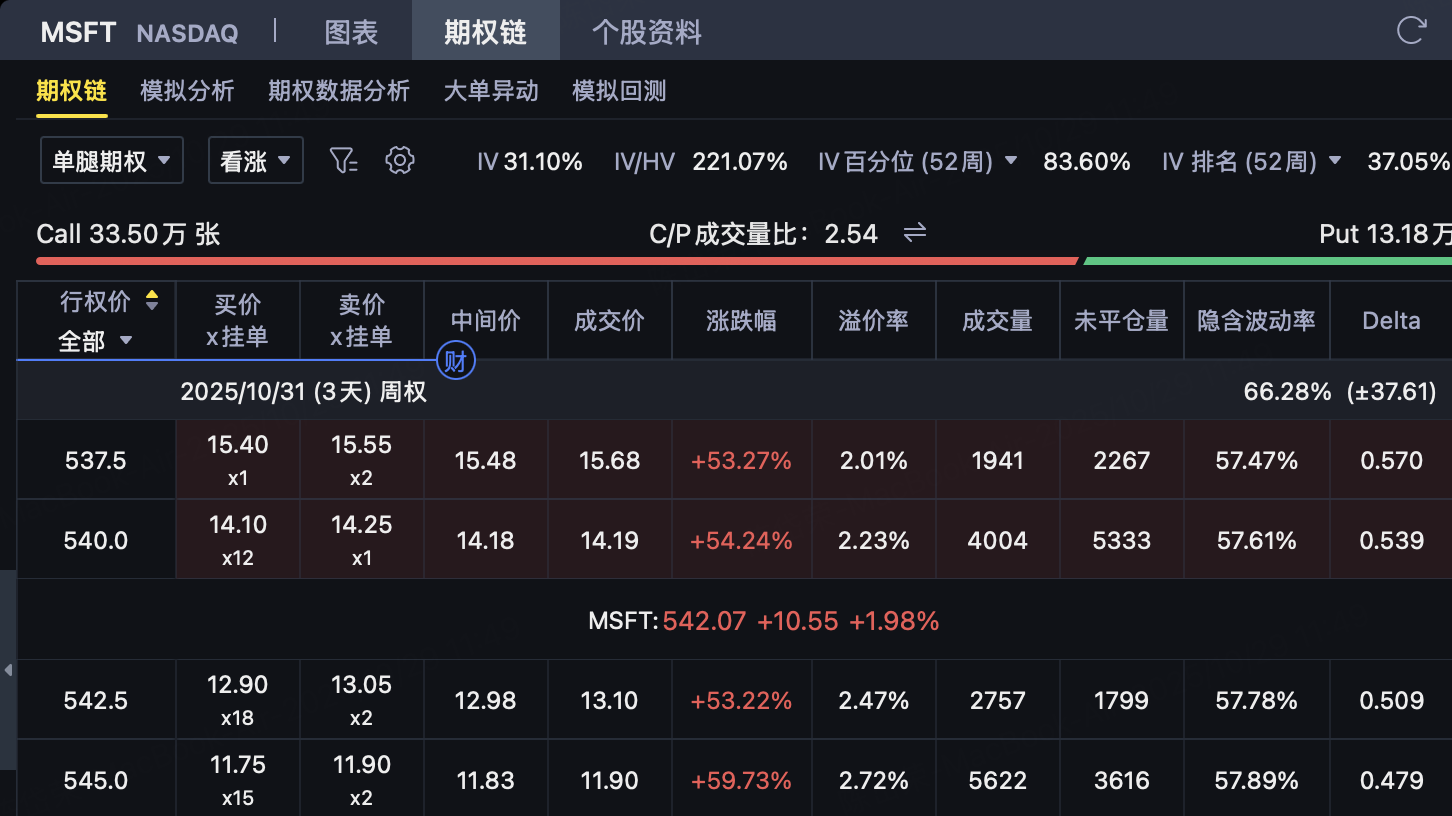Click the refresh icon at top right
The width and height of the screenshot is (1452, 816).
(x=1411, y=30)
